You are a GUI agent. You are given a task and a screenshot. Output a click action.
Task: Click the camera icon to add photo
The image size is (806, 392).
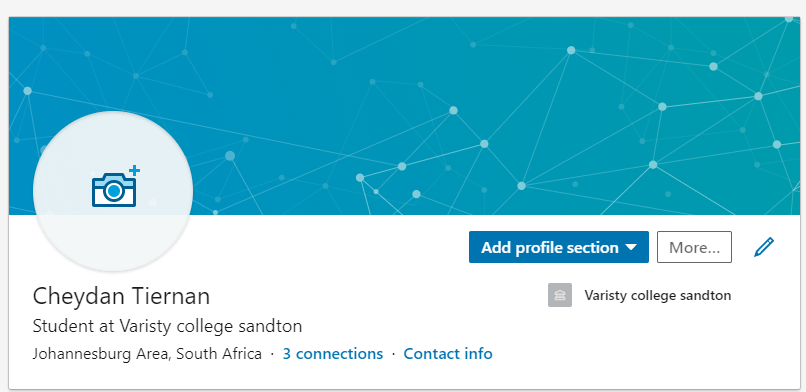pyautogui.click(x=114, y=190)
